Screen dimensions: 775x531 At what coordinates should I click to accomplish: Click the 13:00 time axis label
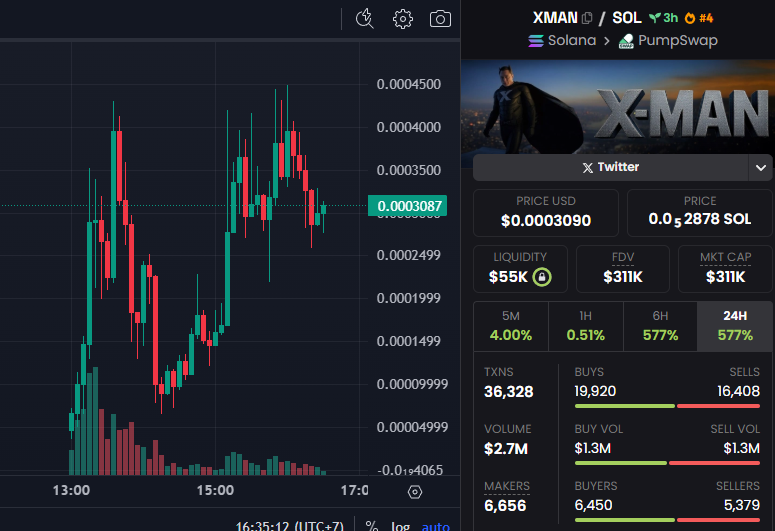(x=71, y=490)
